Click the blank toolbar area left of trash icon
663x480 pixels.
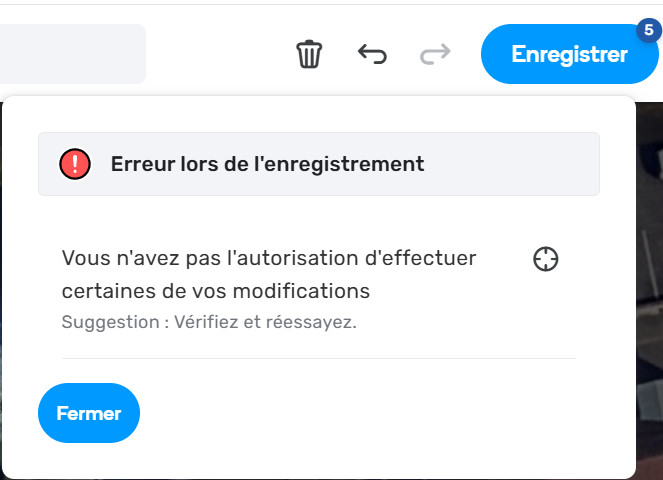(220, 54)
